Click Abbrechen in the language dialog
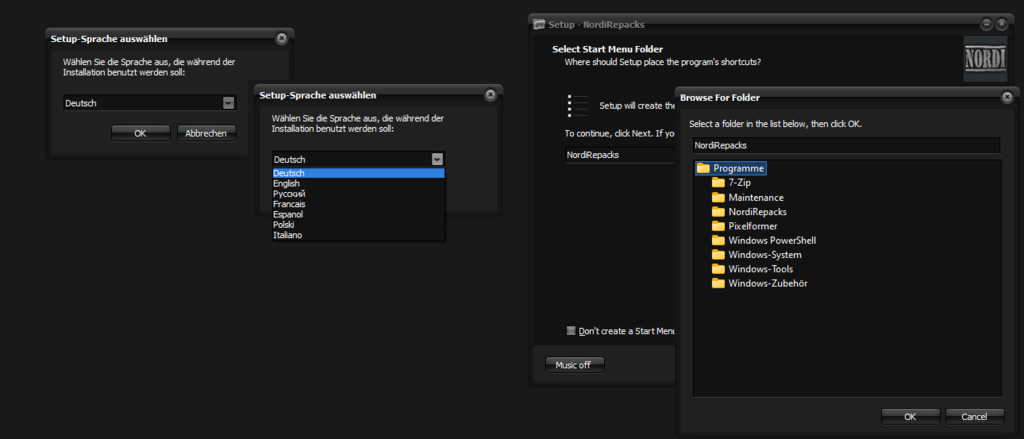The image size is (1024, 439). (x=206, y=133)
